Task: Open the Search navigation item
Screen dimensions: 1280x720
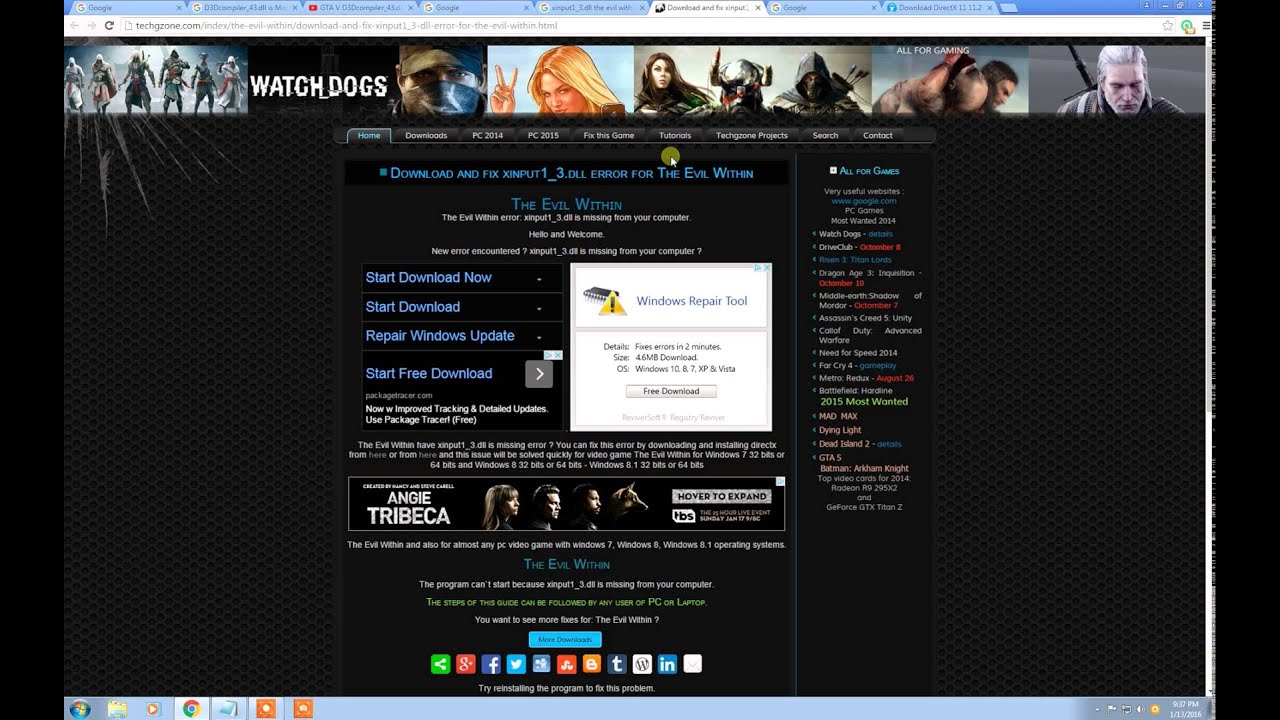Action: click(825, 135)
